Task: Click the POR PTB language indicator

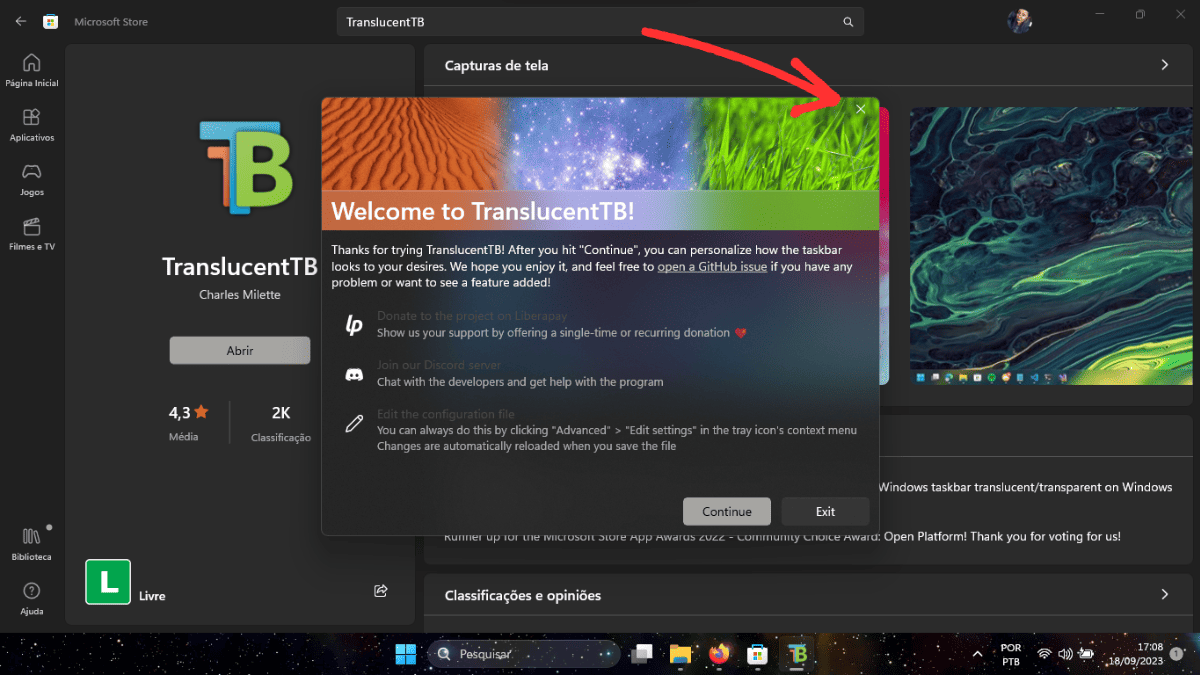Action: pos(1011,654)
